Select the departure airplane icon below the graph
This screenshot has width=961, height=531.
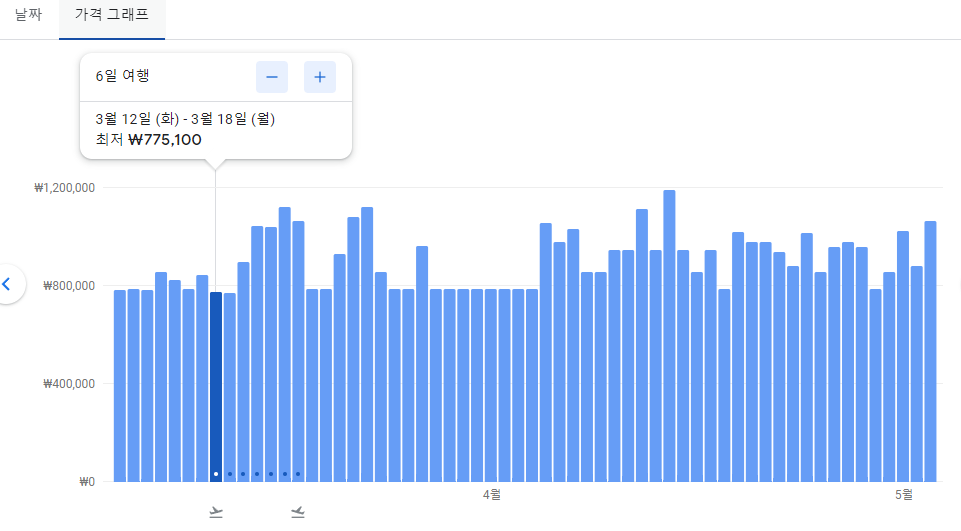[x=216, y=512]
